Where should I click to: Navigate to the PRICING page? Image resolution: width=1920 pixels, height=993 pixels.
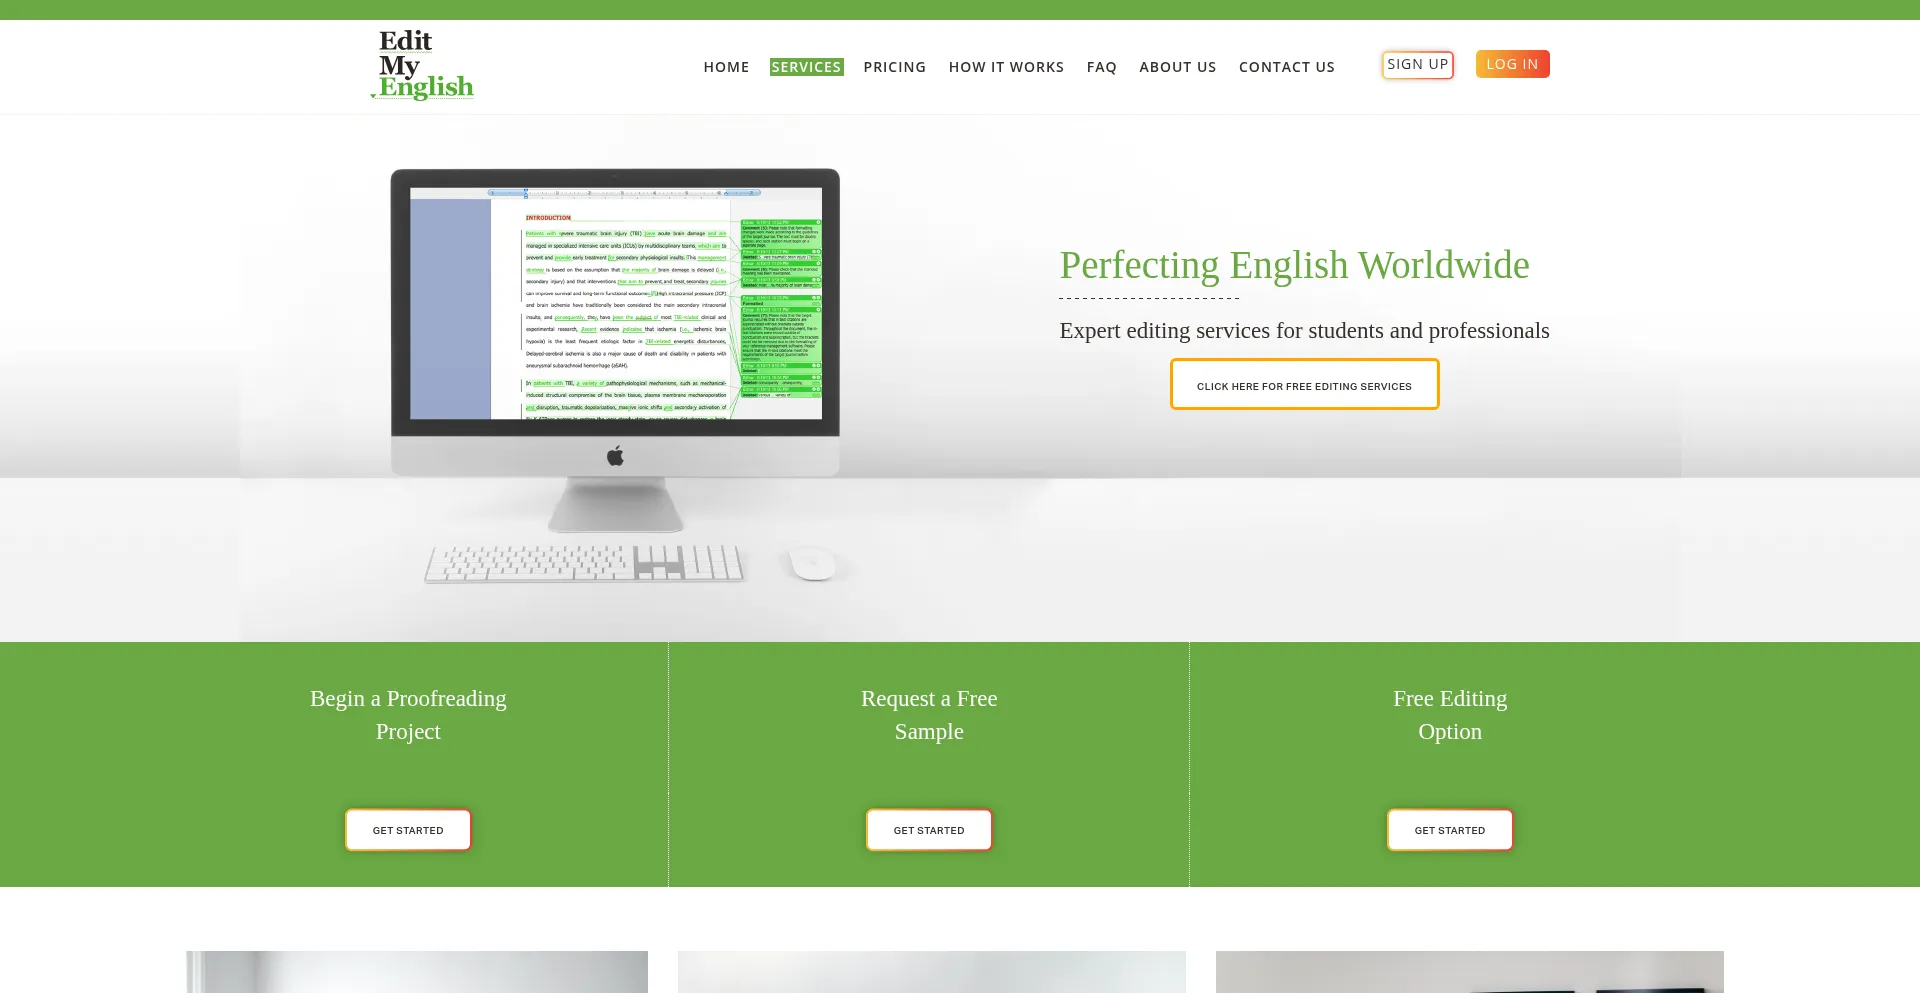click(894, 67)
